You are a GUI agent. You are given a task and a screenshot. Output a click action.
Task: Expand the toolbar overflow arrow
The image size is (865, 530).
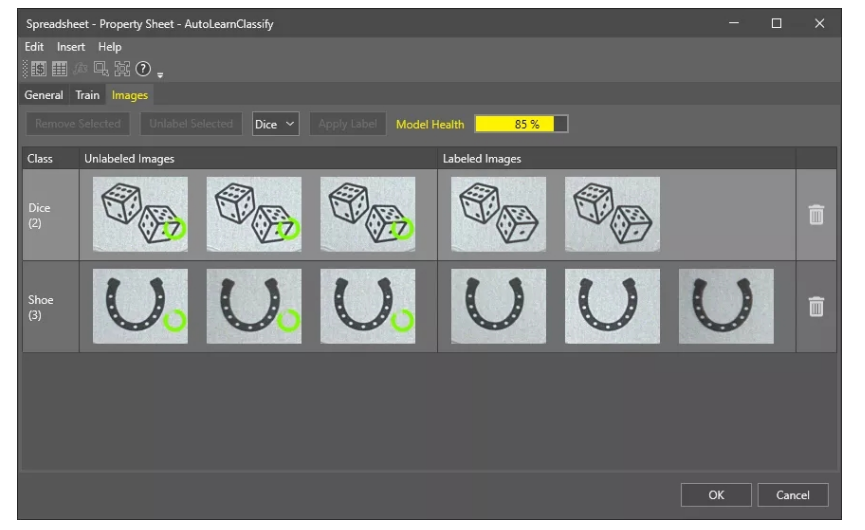click(159, 73)
